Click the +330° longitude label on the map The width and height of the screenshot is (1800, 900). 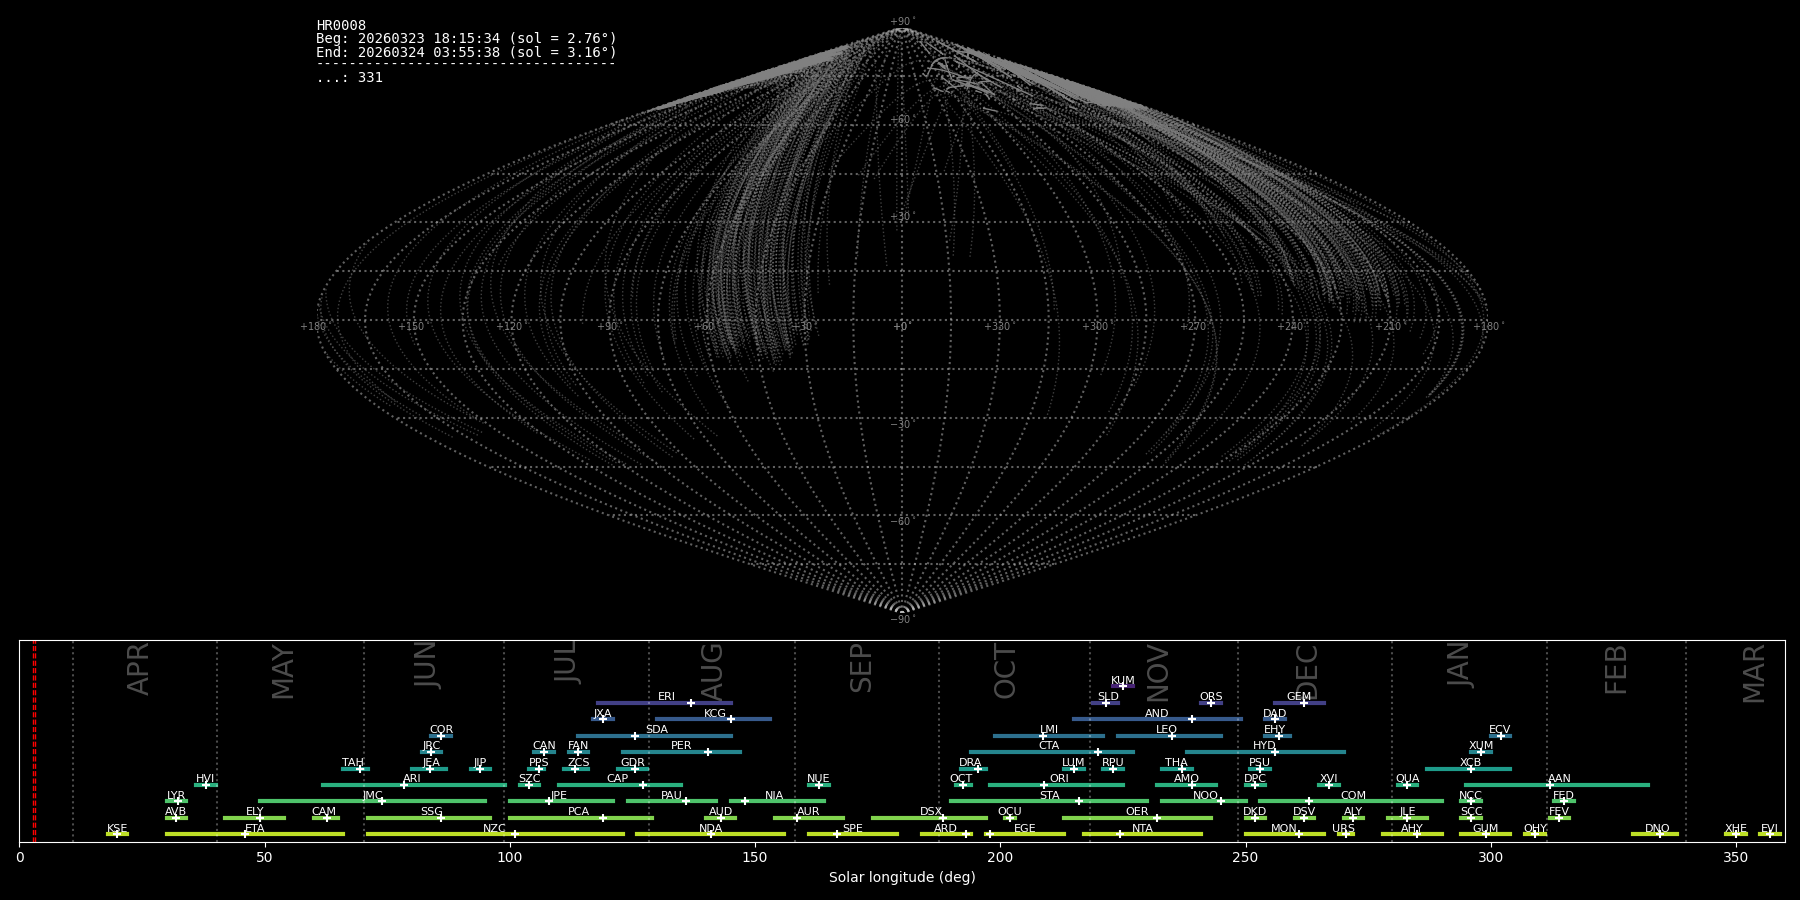click(x=998, y=327)
